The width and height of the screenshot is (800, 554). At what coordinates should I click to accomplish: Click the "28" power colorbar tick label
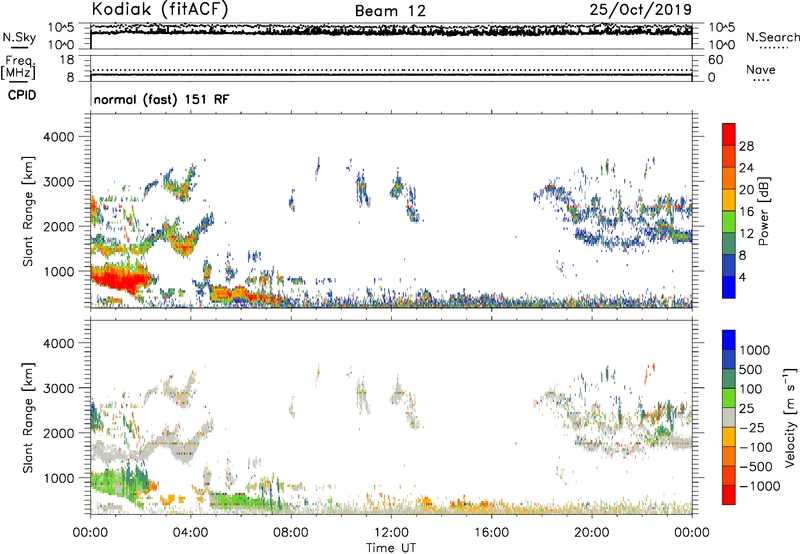coord(746,146)
